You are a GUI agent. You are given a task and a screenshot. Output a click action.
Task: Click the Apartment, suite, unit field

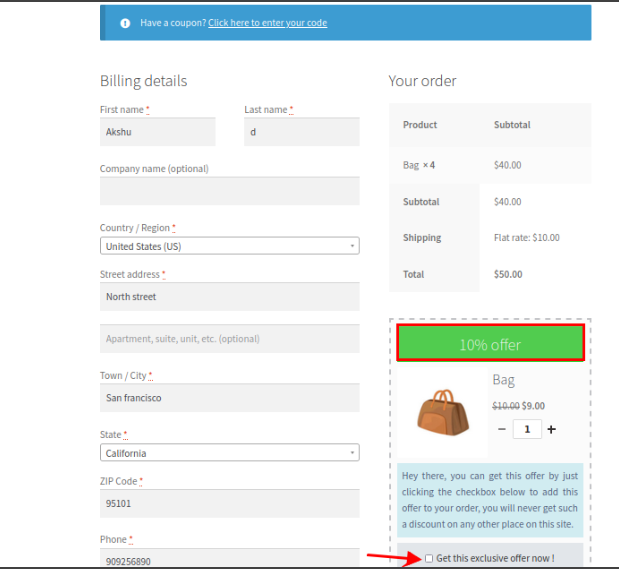pos(229,339)
